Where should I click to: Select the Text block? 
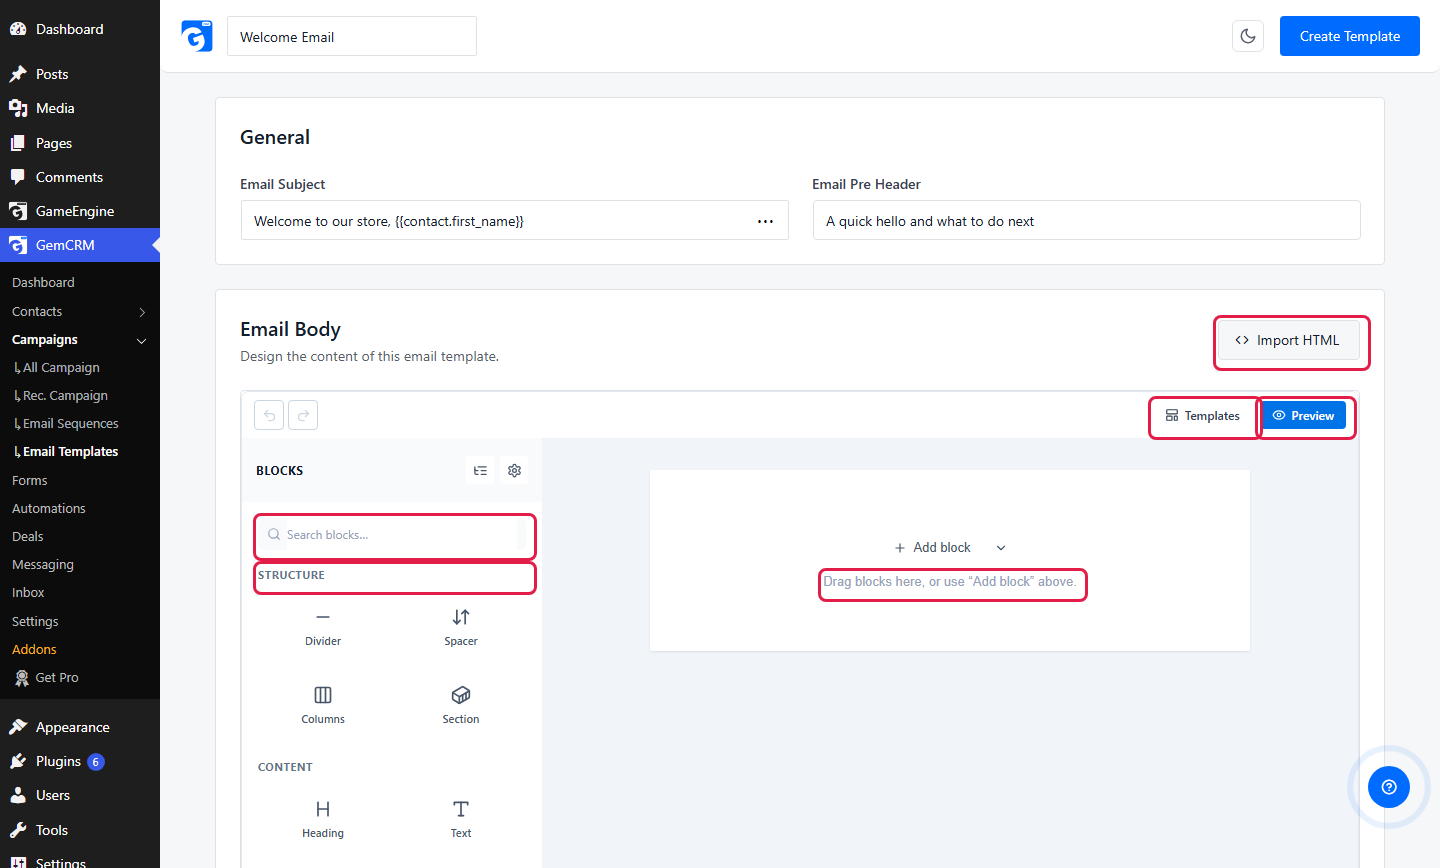[461, 820]
